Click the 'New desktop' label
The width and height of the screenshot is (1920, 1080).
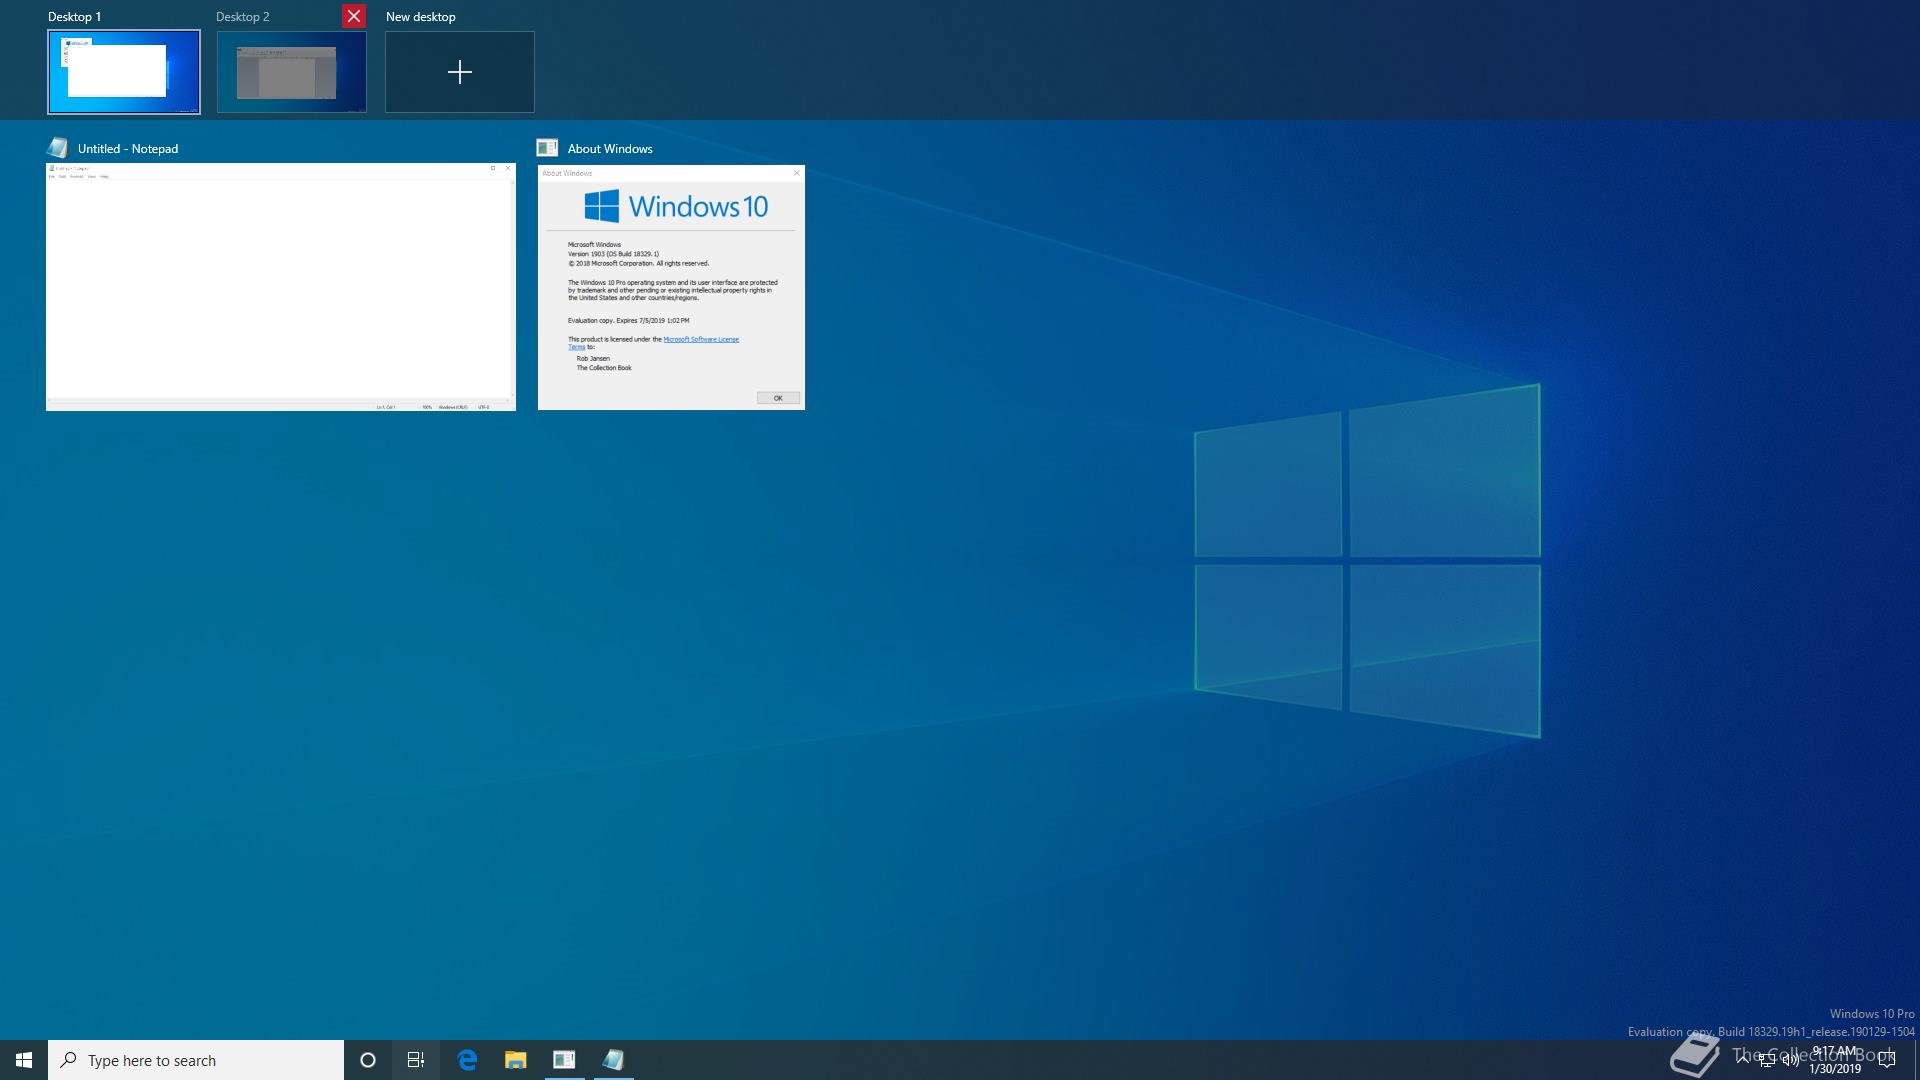coord(421,17)
